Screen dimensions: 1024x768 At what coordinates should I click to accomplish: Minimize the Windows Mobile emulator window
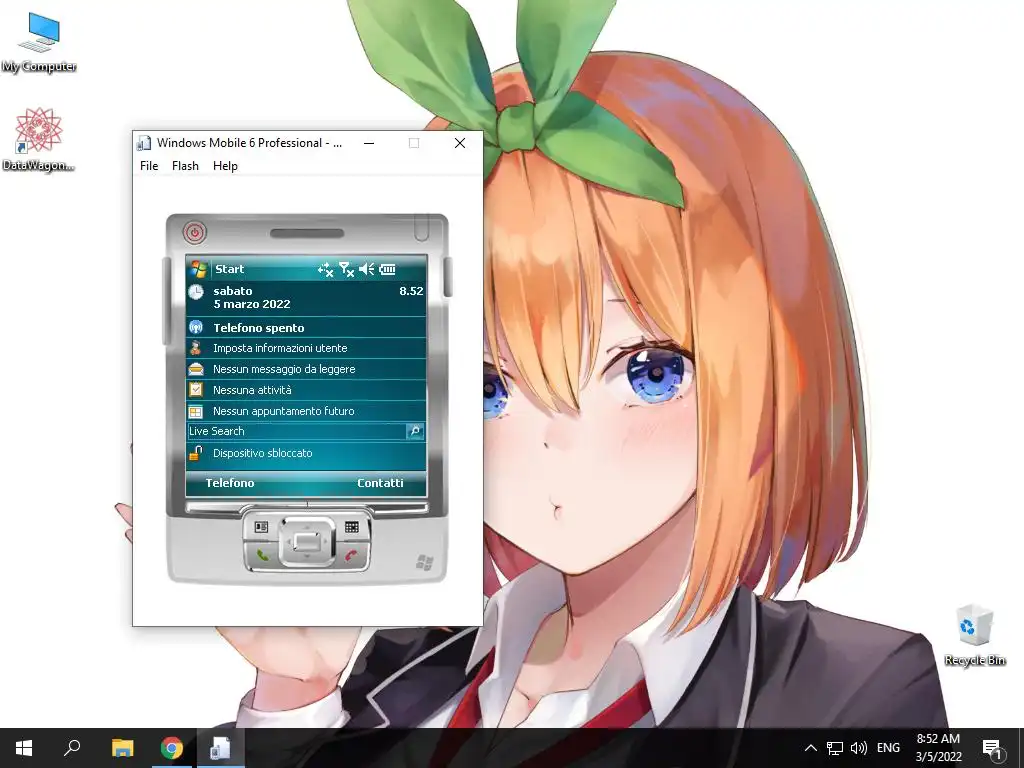pyautogui.click(x=369, y=143)
